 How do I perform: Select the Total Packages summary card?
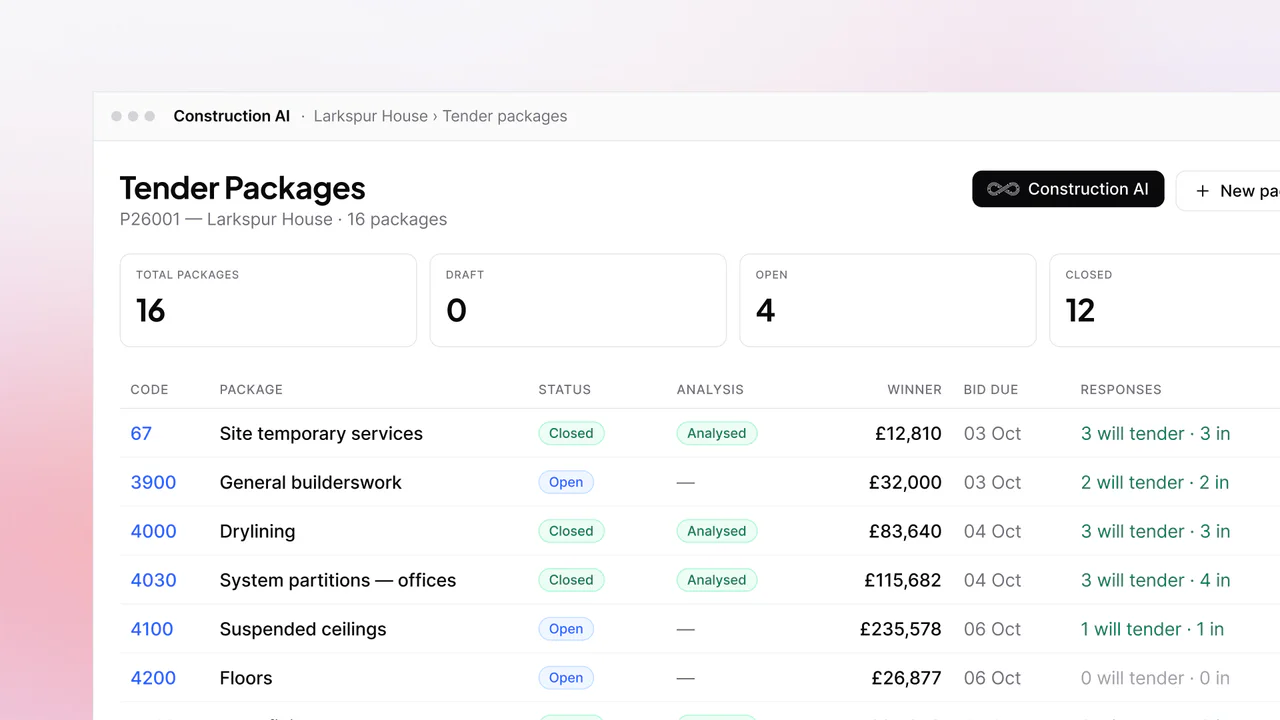268,300
